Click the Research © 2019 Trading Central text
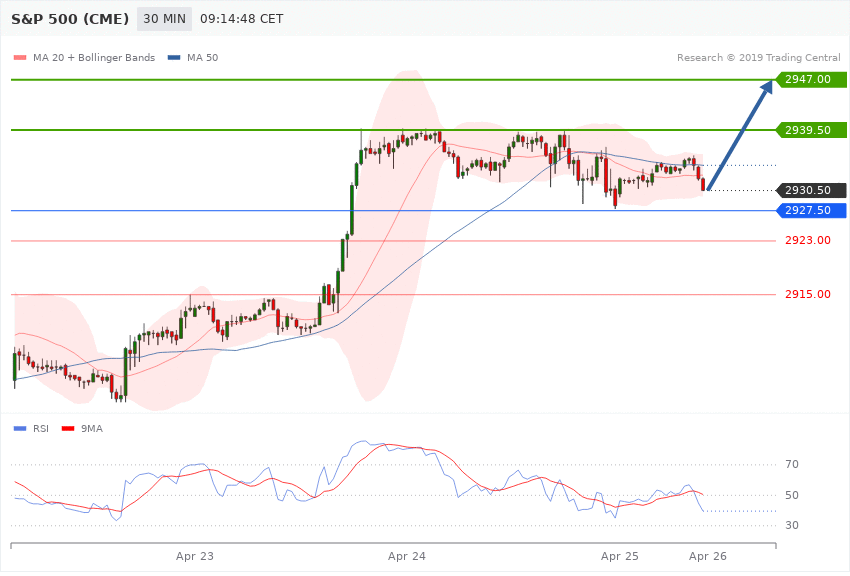 tap(758, 57)
